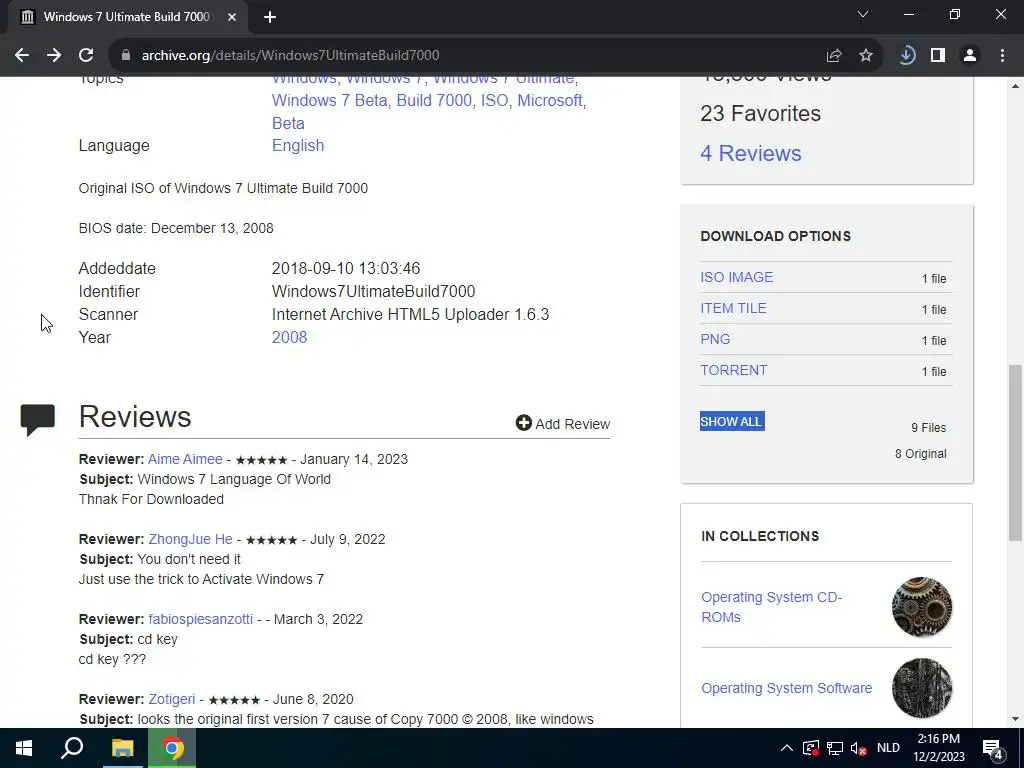This screenshot has width=1024, height=768.
Task: Click the 23 Favorites text
Action: pos(760,114)
